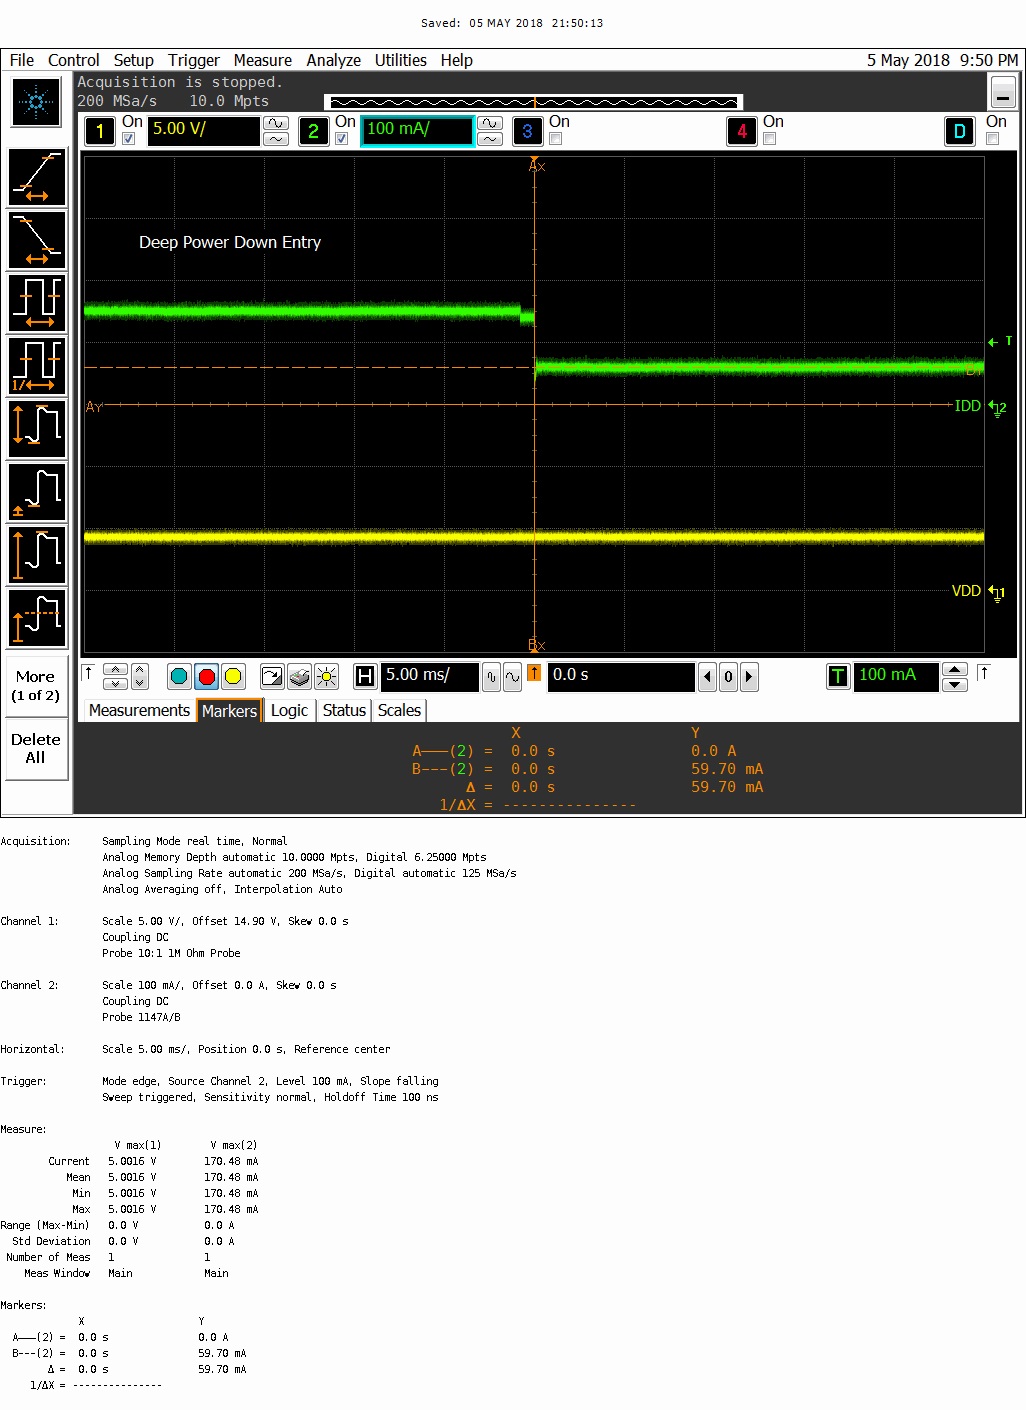Viewport: 1026px width, 1410px height.
Task: Open the Measure menu
Action: [263, 60]
